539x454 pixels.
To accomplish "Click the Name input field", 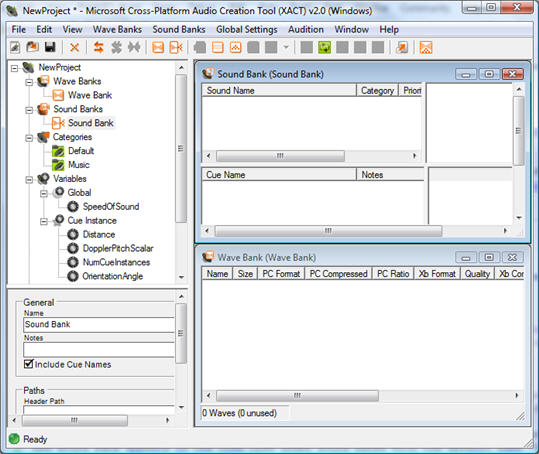I will click(x=99, y=324).
